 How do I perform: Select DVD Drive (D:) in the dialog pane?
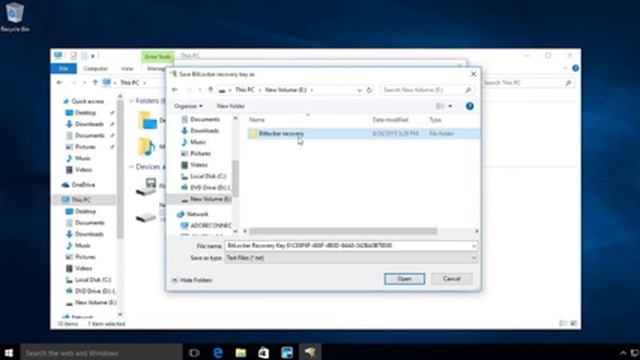click(210, 188)
